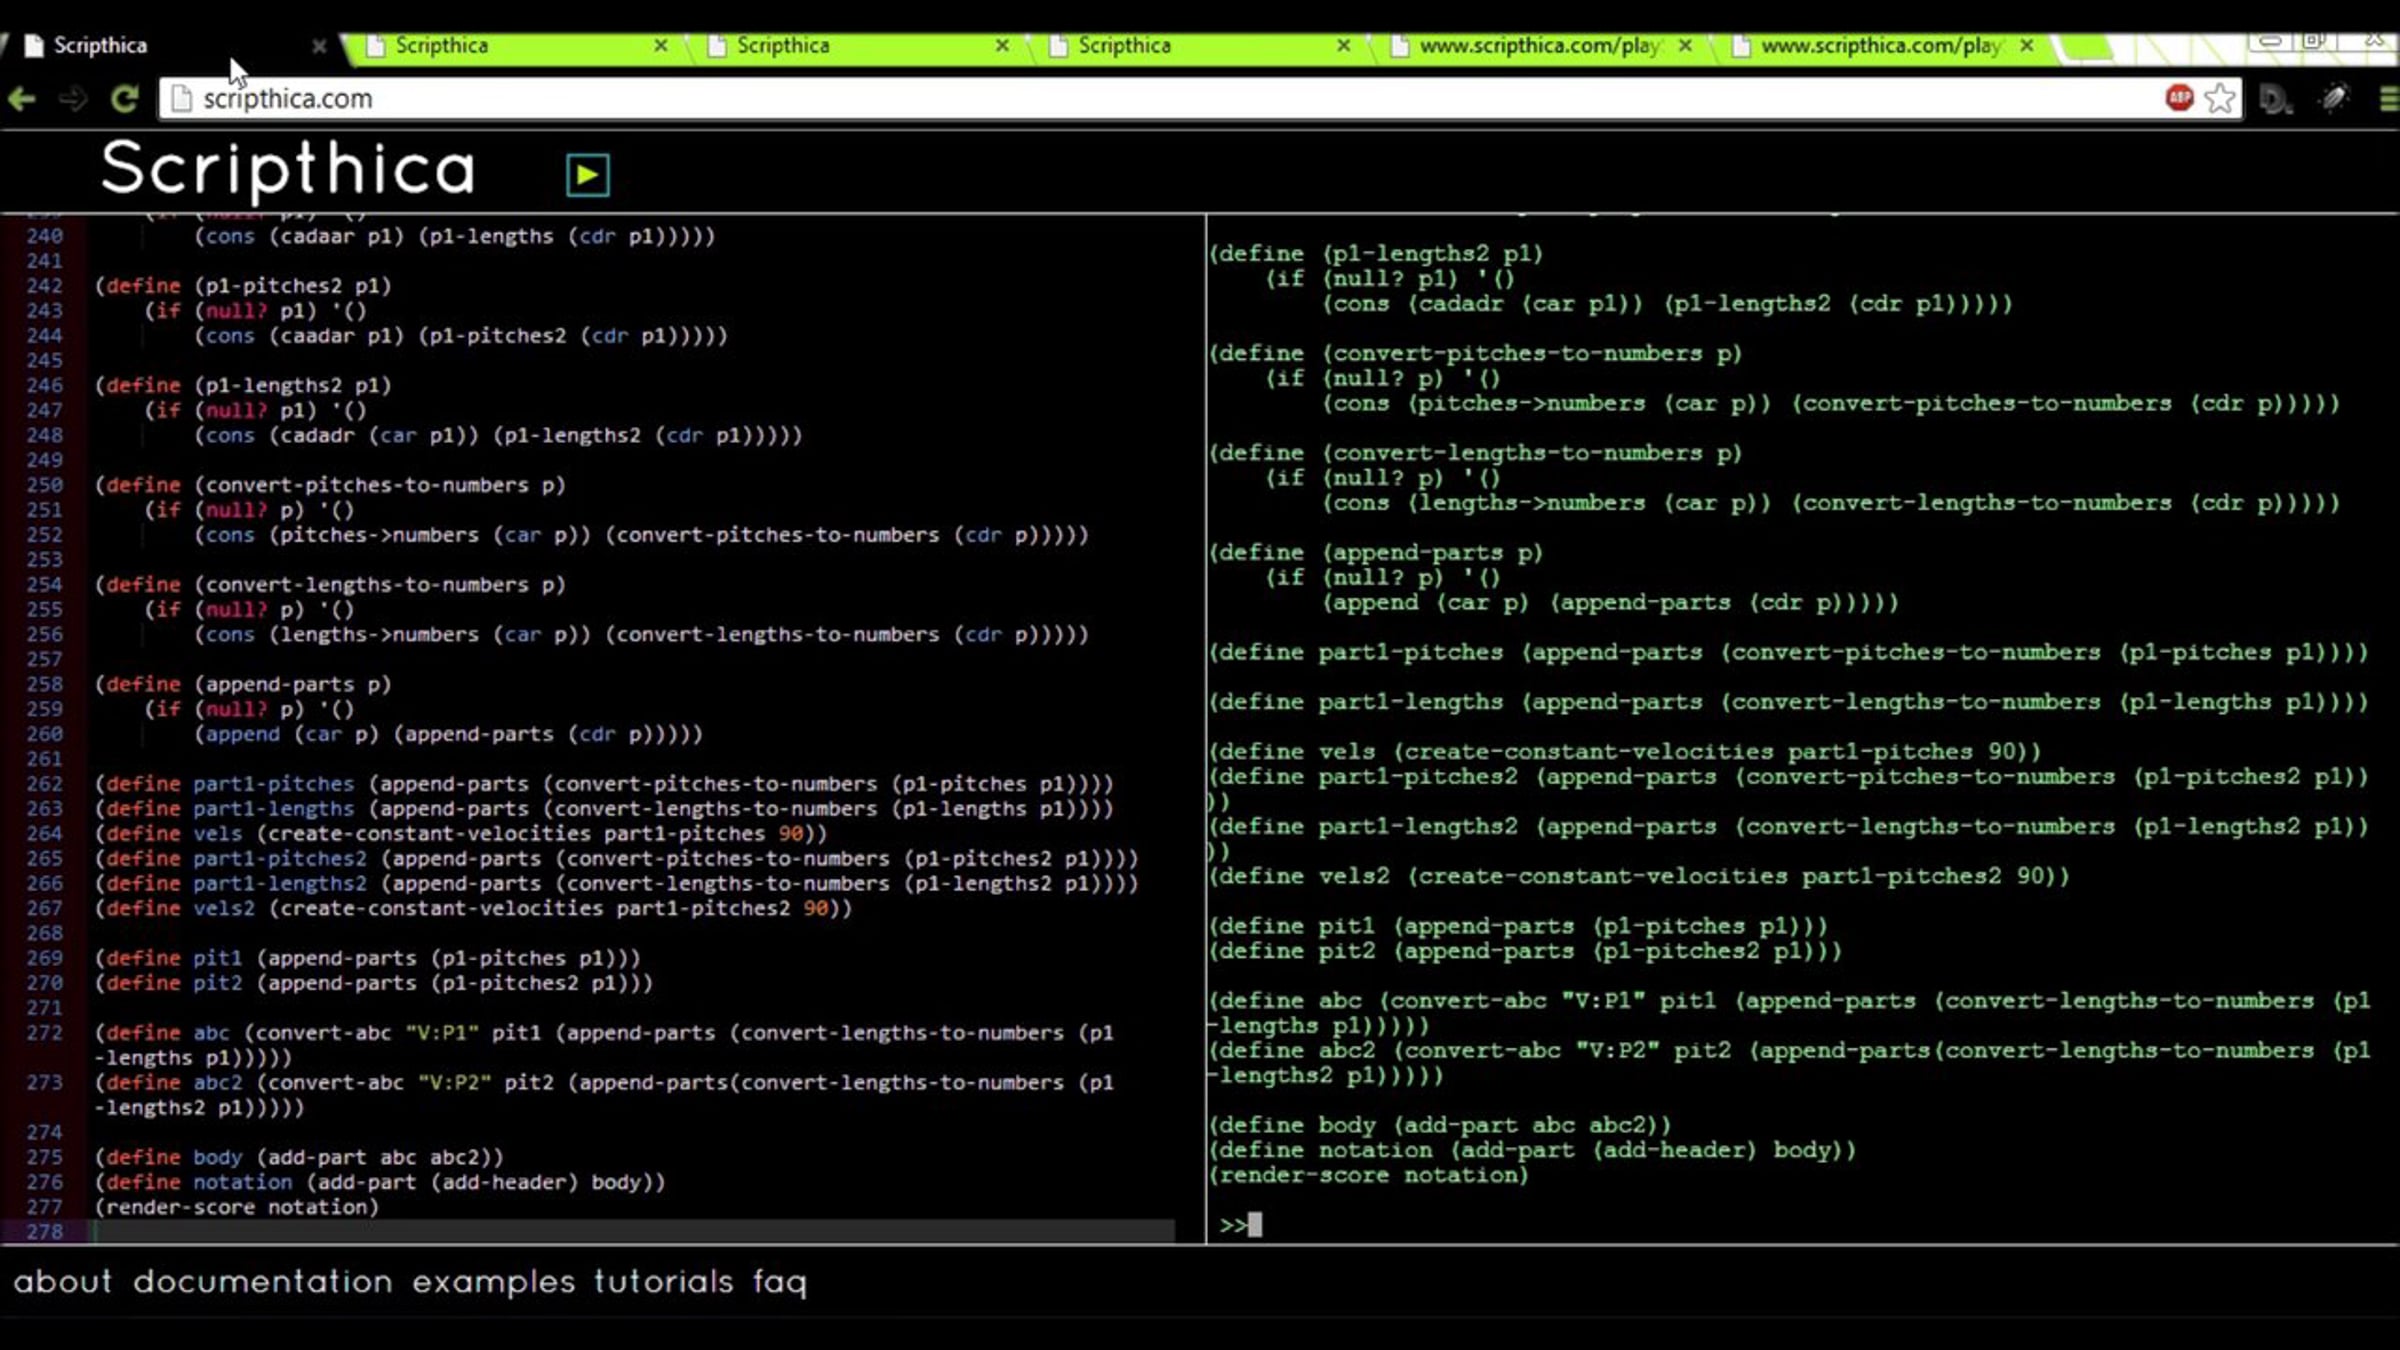Click line number 272 in the gutter
Image resolution: width=2400 pixels, height=1350 pixels.
coord(44,1033)
